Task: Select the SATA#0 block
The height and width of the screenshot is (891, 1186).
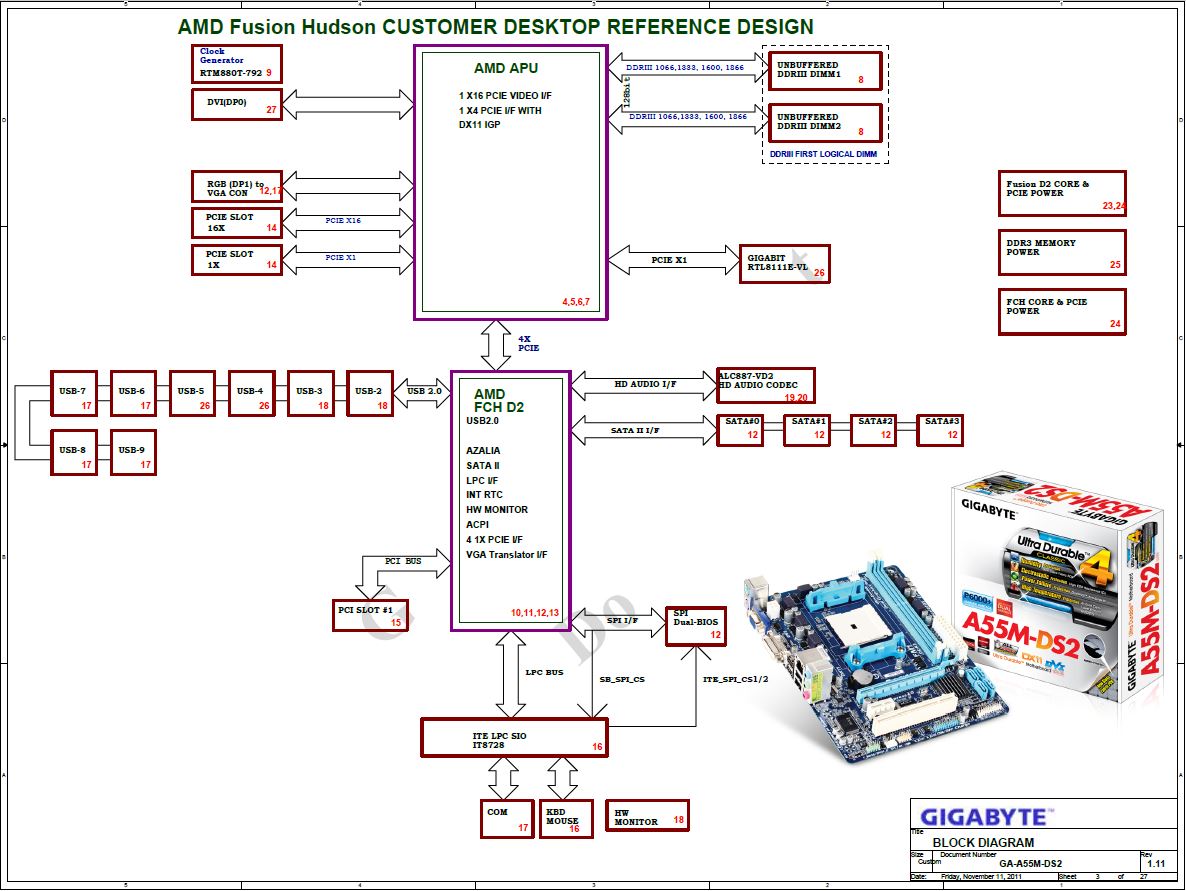Action: (x=740, y=430)
